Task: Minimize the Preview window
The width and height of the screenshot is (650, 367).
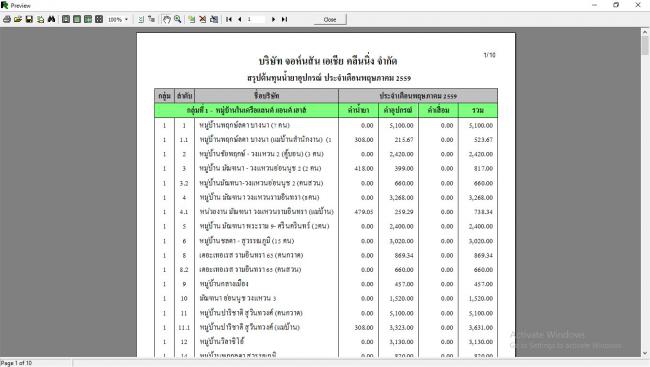Action: [x=594, y=5]
